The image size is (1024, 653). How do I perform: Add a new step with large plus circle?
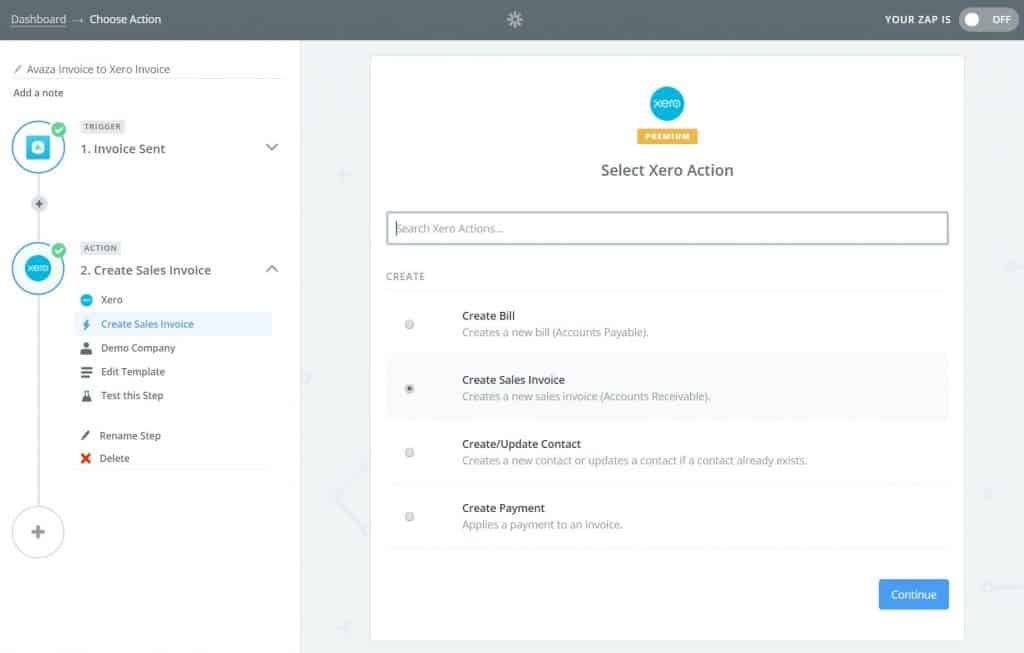point(38,532)
